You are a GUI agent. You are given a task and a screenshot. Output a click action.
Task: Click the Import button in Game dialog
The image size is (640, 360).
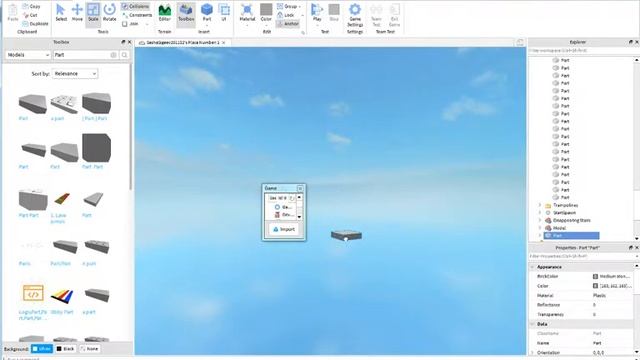coord(284,229)
